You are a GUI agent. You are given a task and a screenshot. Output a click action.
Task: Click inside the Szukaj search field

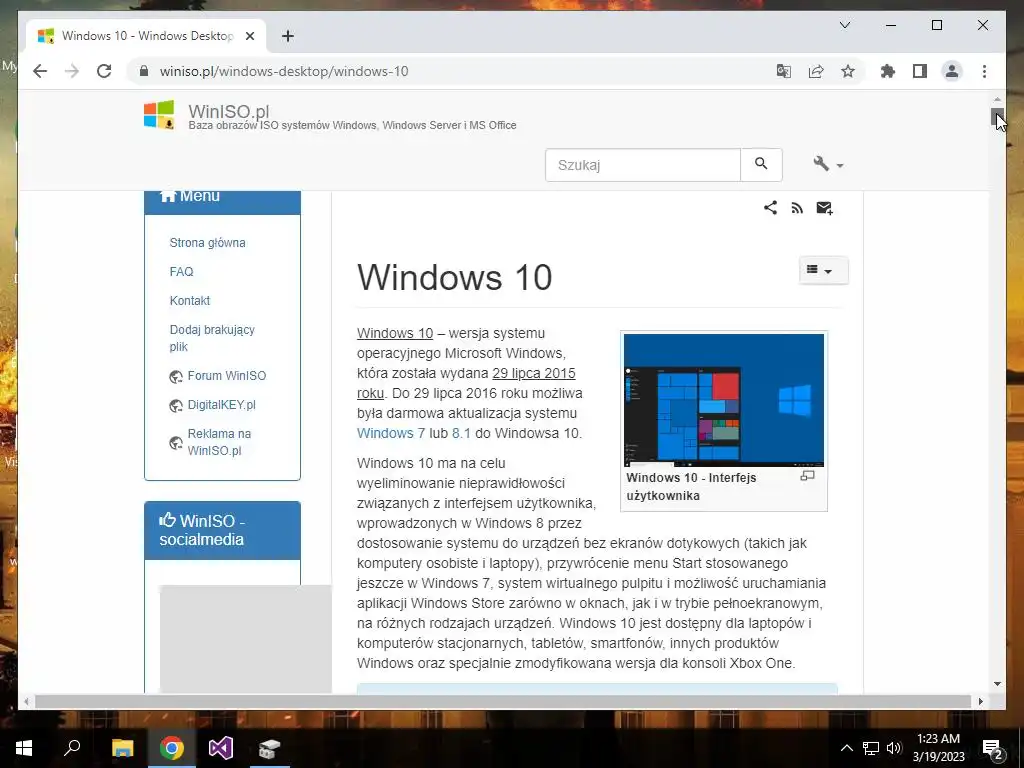pos(643,165)
